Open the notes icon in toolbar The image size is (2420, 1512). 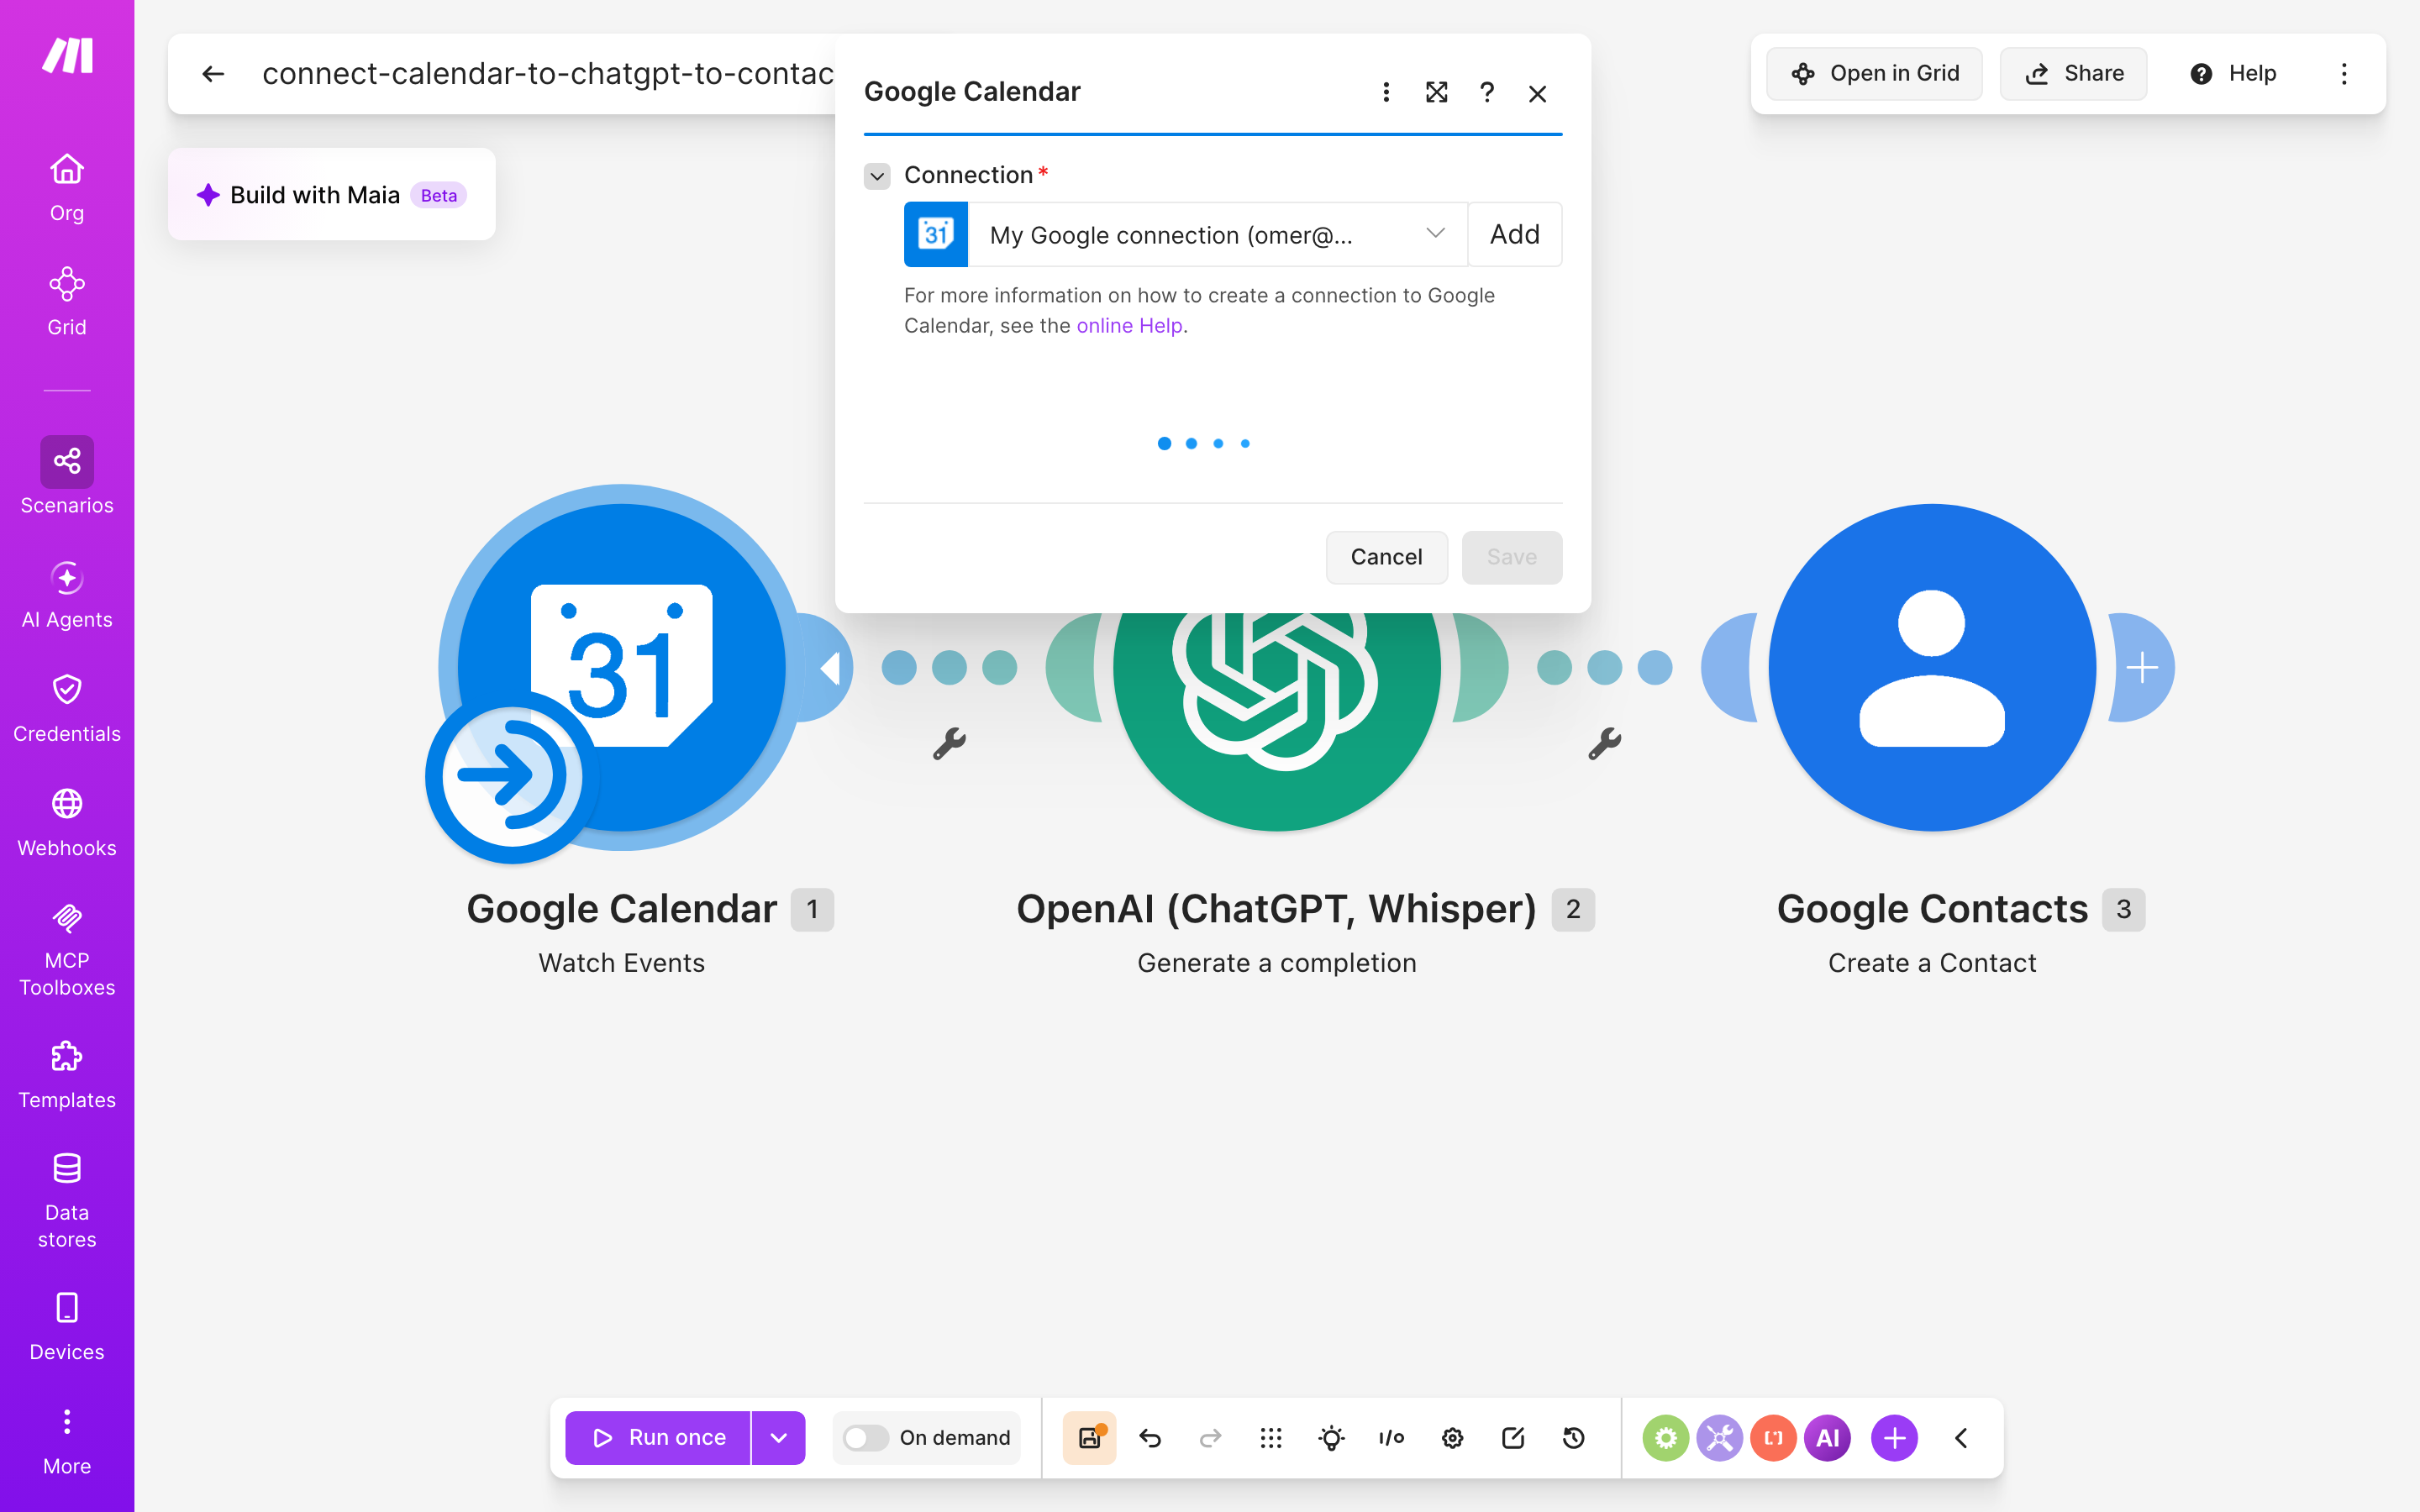1513,1438
